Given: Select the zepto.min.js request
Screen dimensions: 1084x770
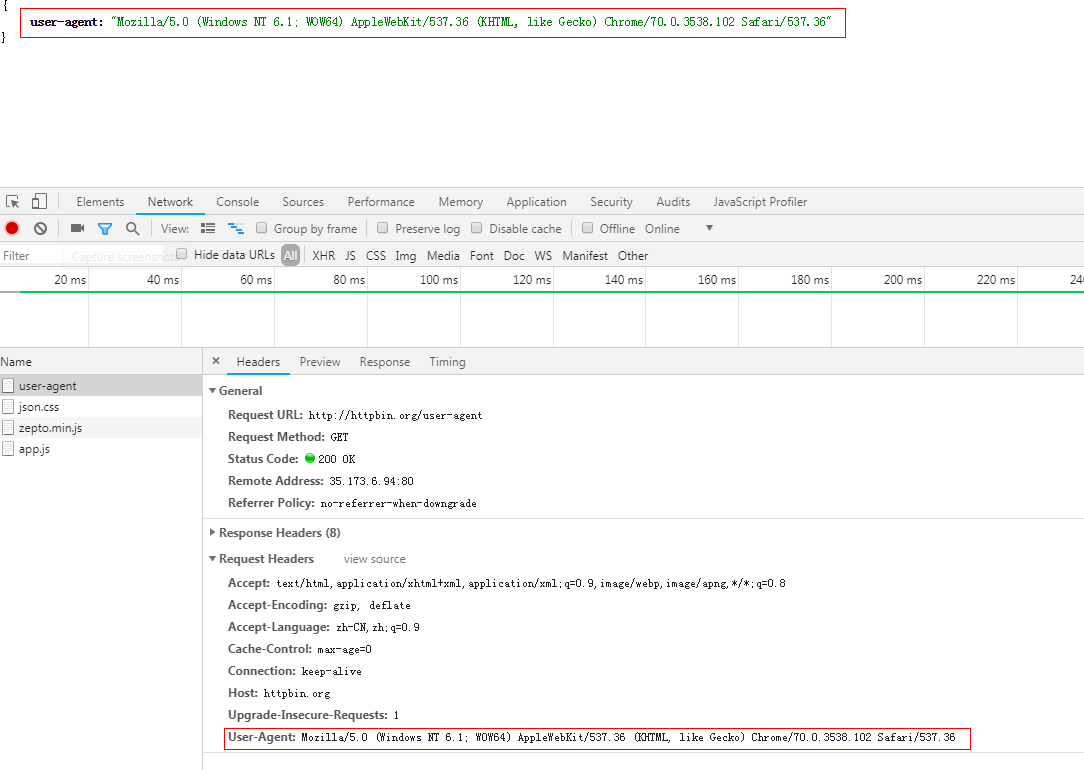Looking at the screenshot, I should click(51, 428).
